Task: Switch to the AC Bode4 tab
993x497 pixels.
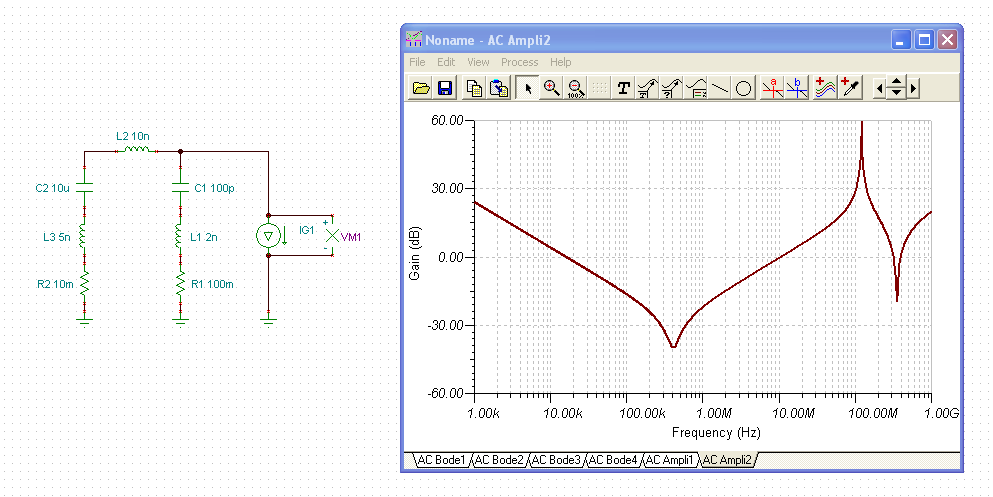Action: [x=612, y=460]
